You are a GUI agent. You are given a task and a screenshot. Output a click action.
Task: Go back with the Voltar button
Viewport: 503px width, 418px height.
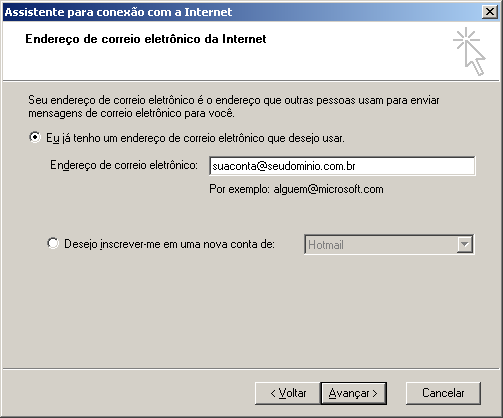[x=288, y=393]
